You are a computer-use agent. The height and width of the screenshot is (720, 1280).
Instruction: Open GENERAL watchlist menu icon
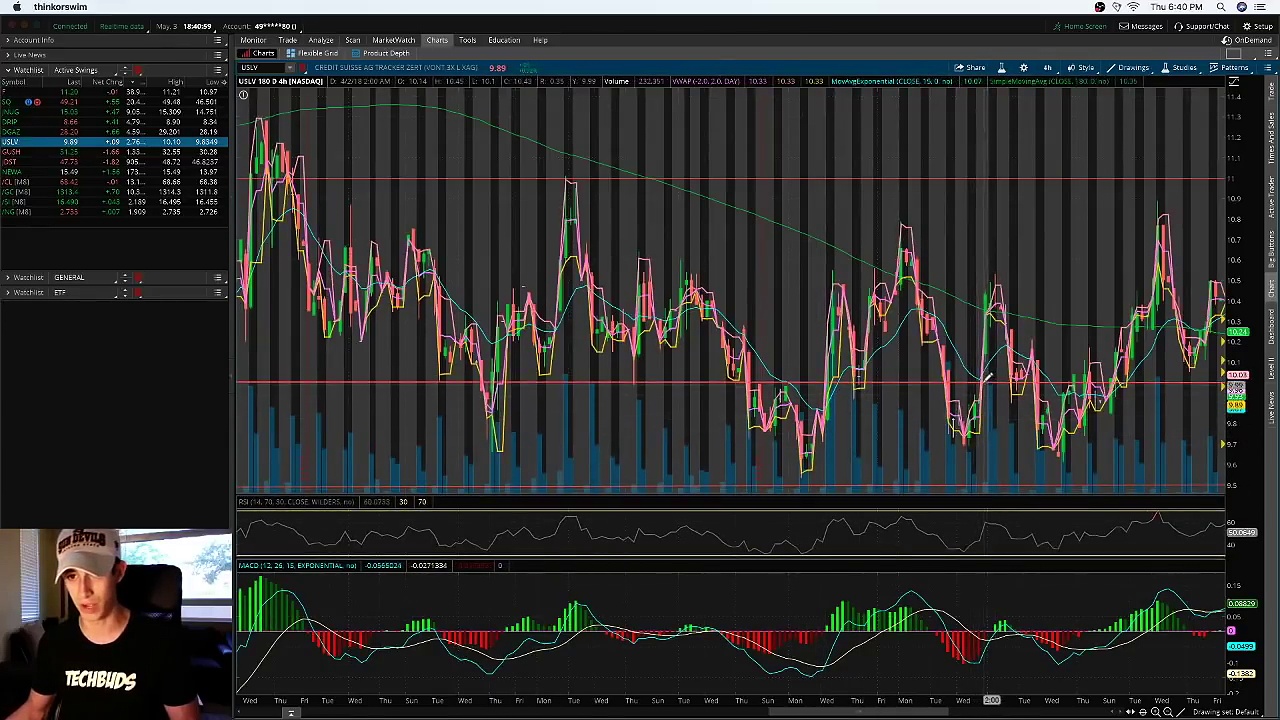[x=218, y=277]
